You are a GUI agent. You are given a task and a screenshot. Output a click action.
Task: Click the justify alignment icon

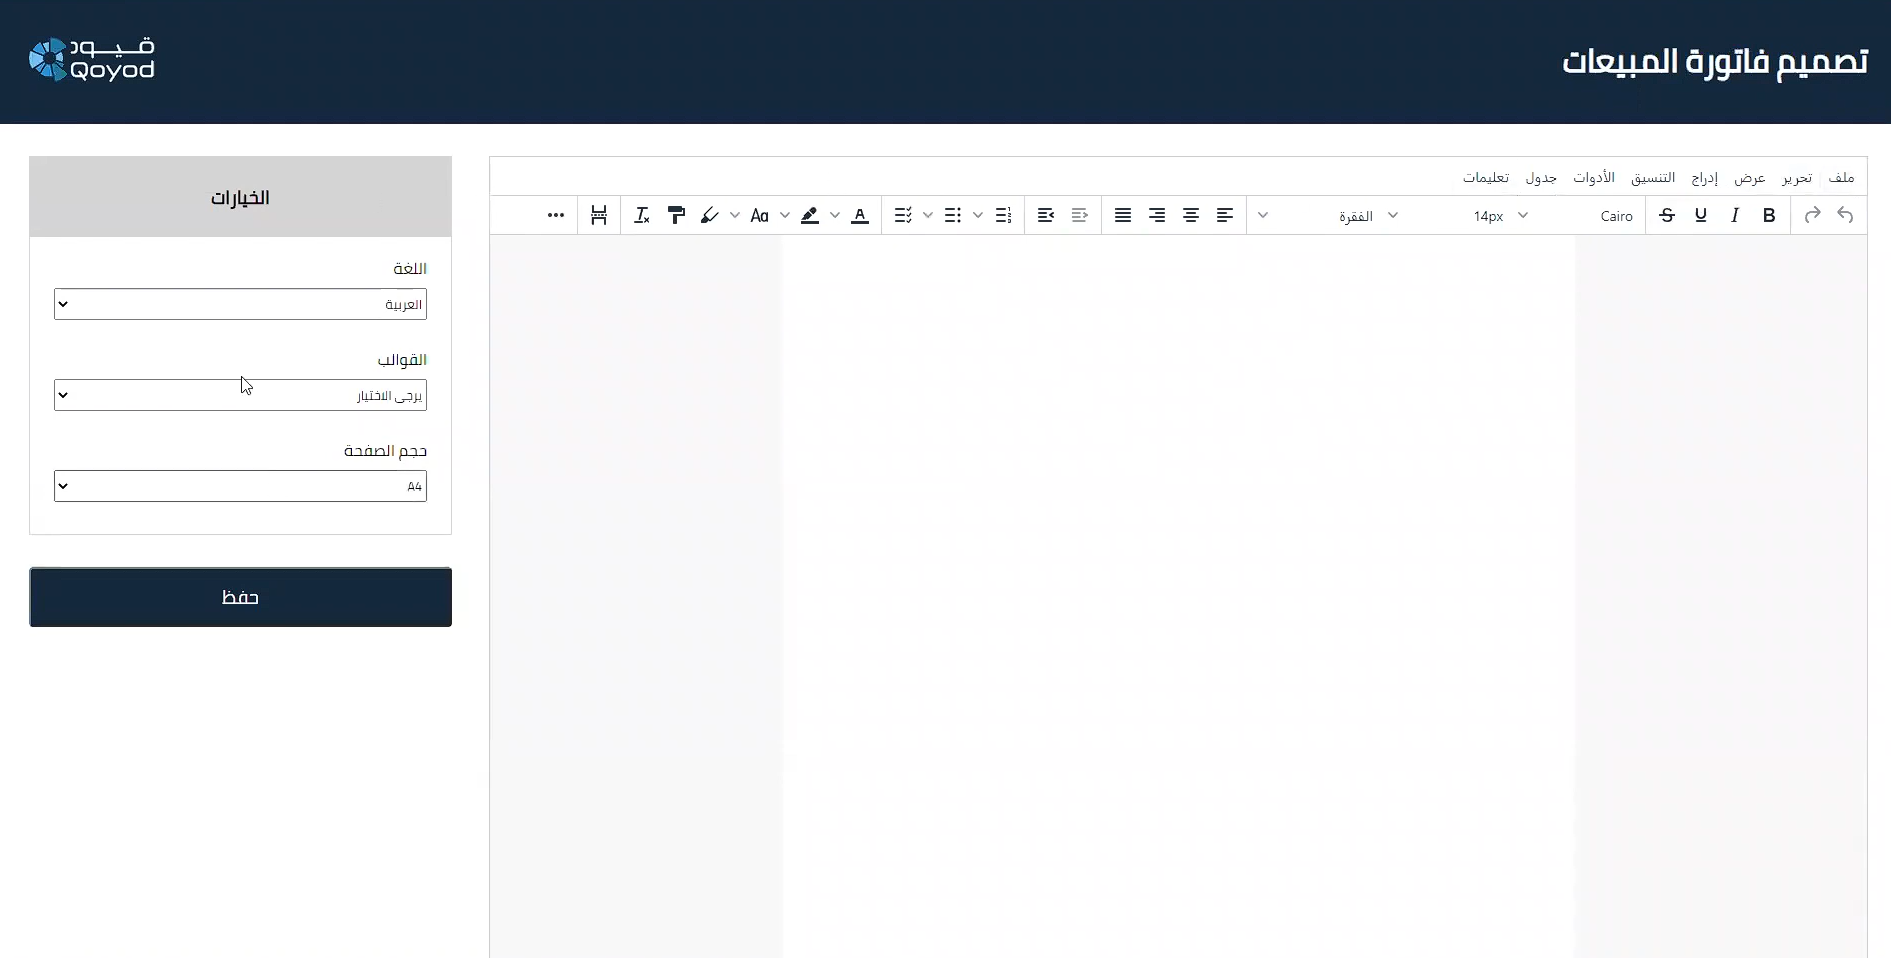(1123, 215)
